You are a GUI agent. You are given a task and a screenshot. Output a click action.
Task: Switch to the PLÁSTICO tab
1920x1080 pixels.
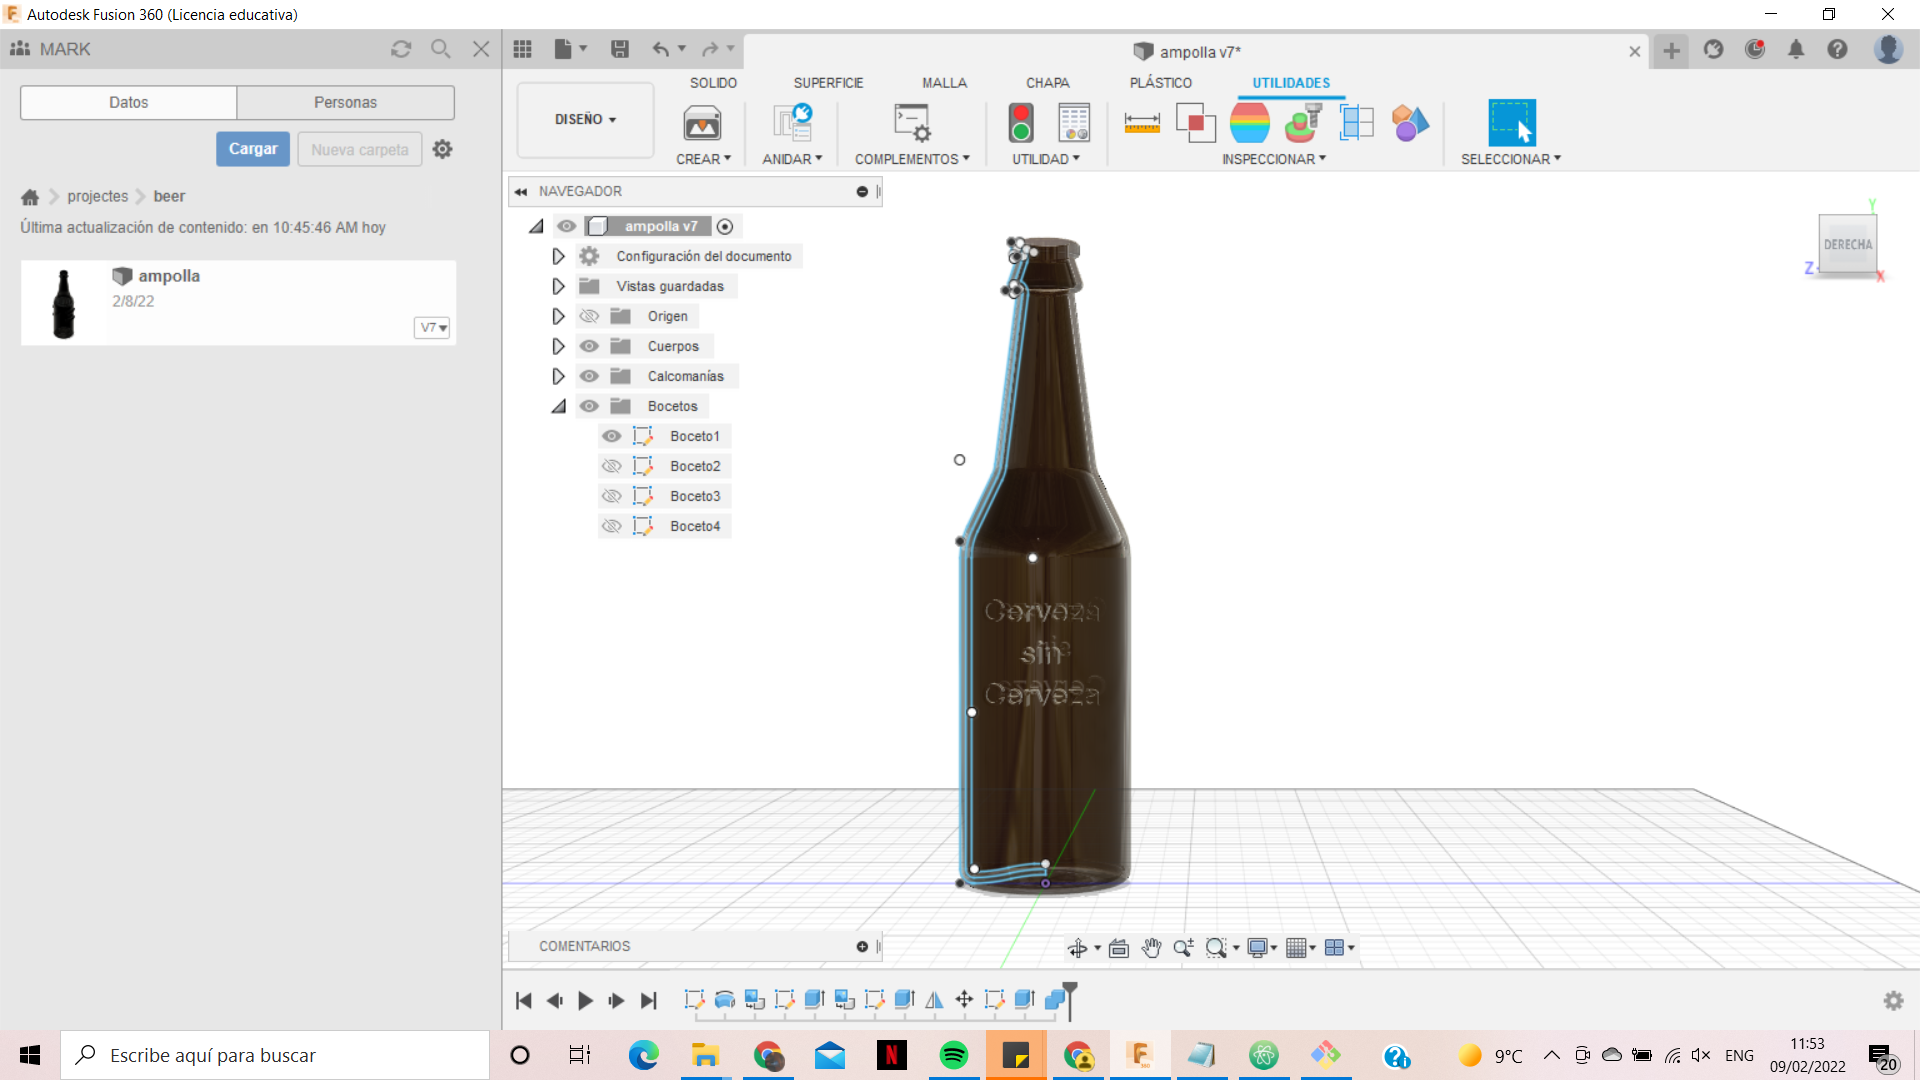tap(1160, 83)
